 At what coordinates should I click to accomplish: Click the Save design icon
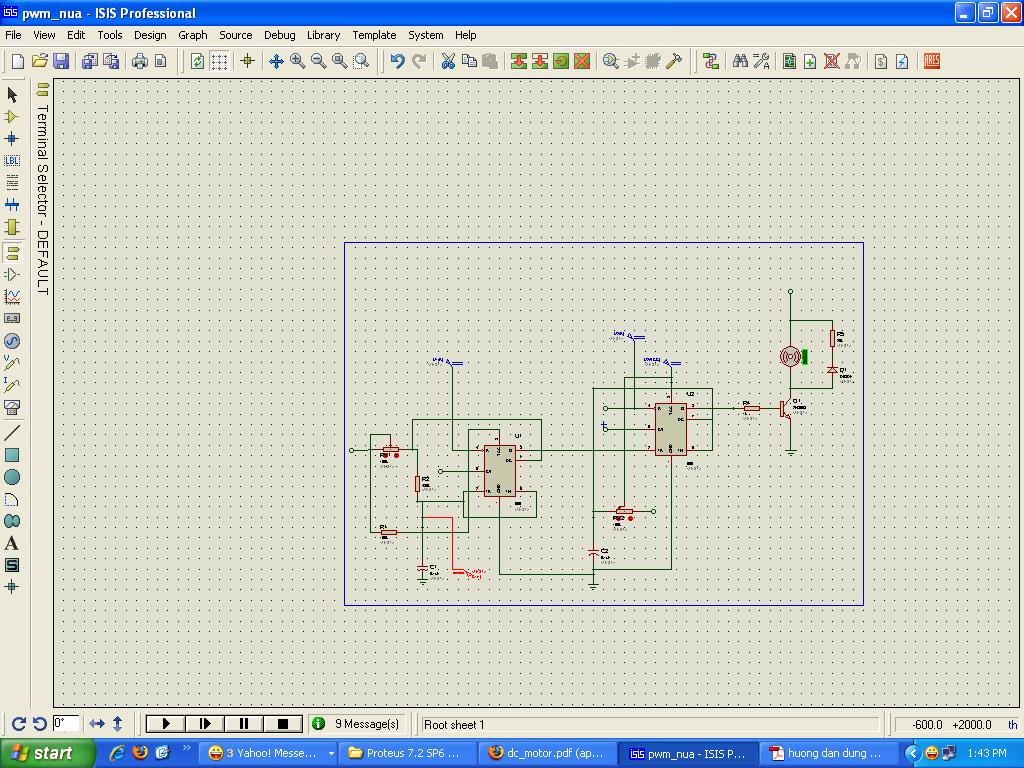coord(60,61)
